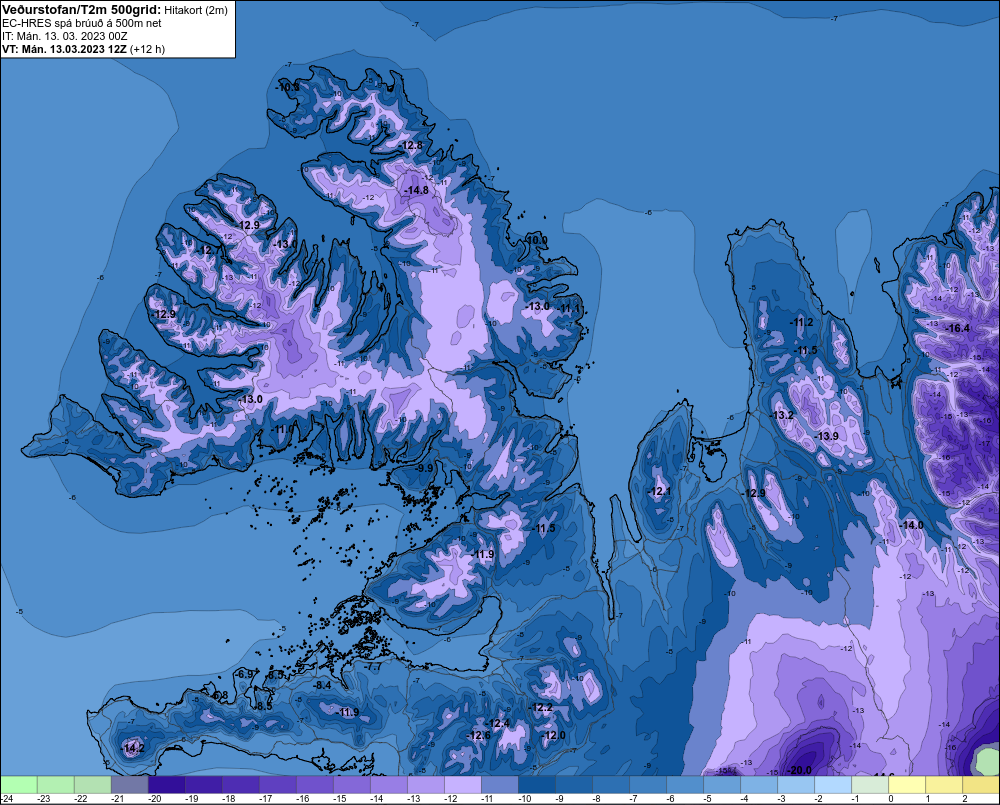This screenshot has width=1000, height=805.
Task: Click the -13.2 temperature label
Action: (x=782, y=415)
